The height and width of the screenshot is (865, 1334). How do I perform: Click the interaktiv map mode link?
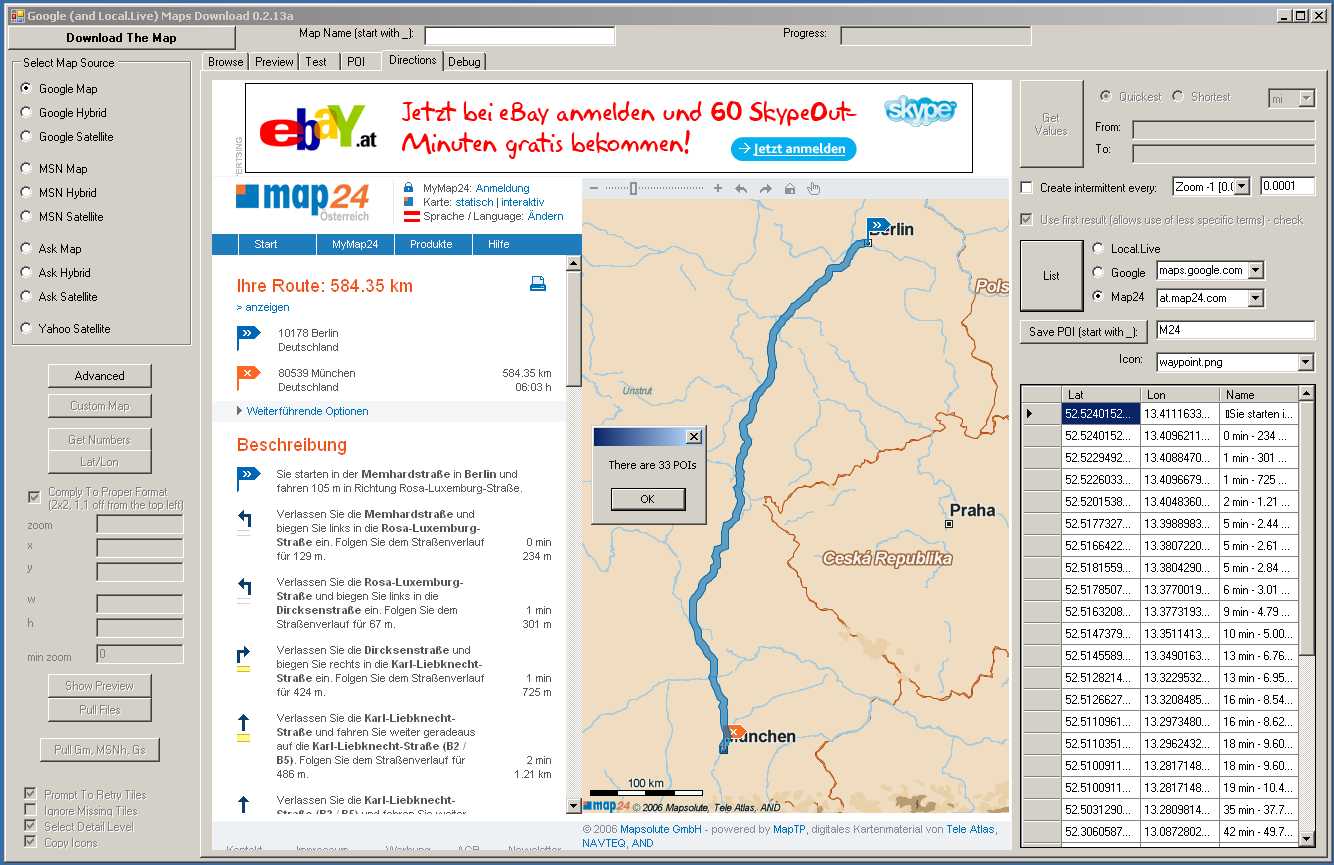click(x=522, y=202)
